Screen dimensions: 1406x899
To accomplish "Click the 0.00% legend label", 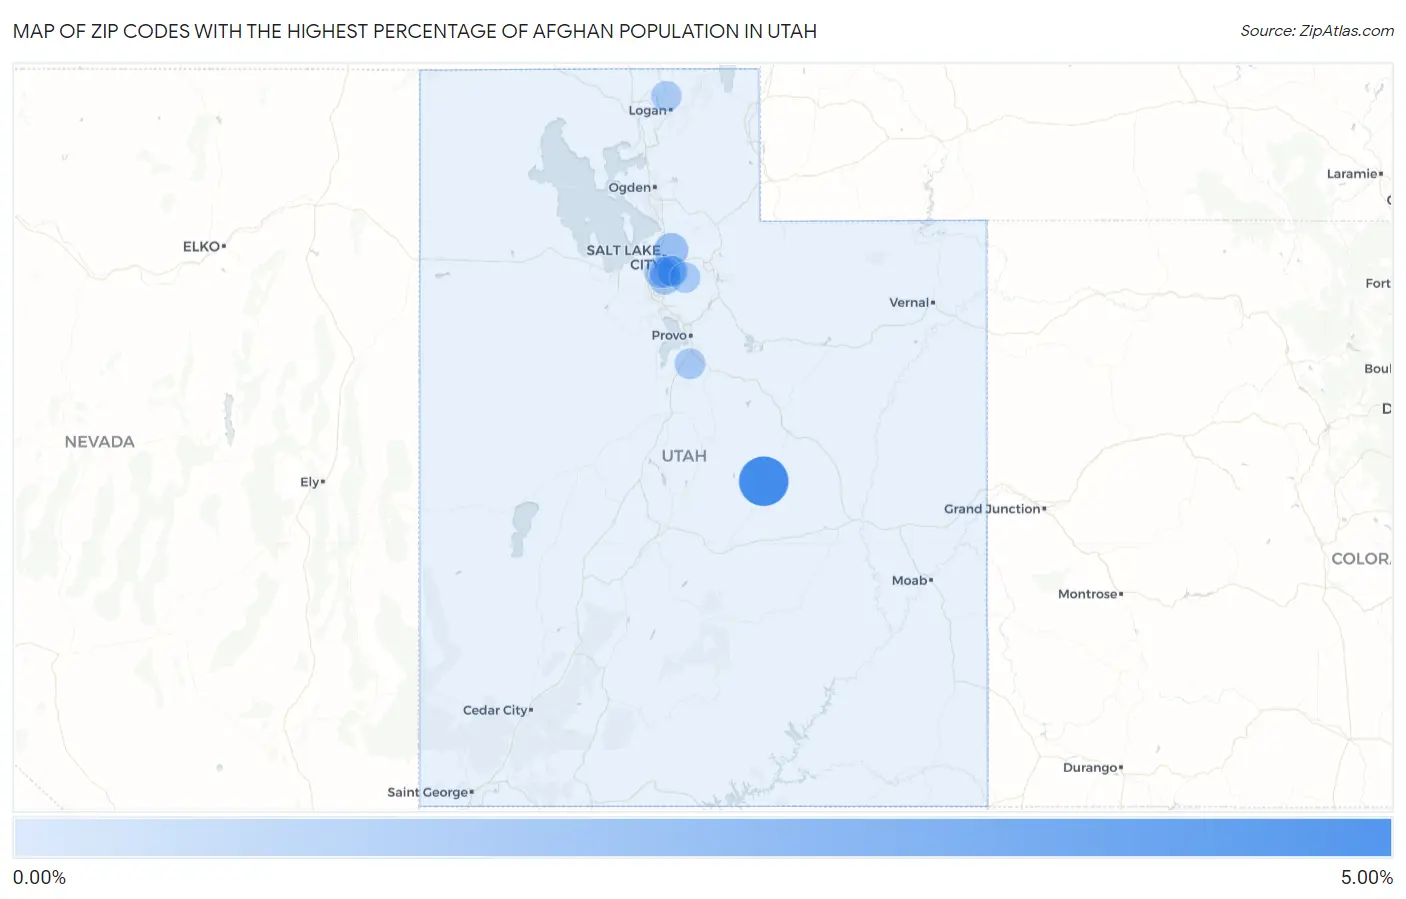I will click(39, 877).
